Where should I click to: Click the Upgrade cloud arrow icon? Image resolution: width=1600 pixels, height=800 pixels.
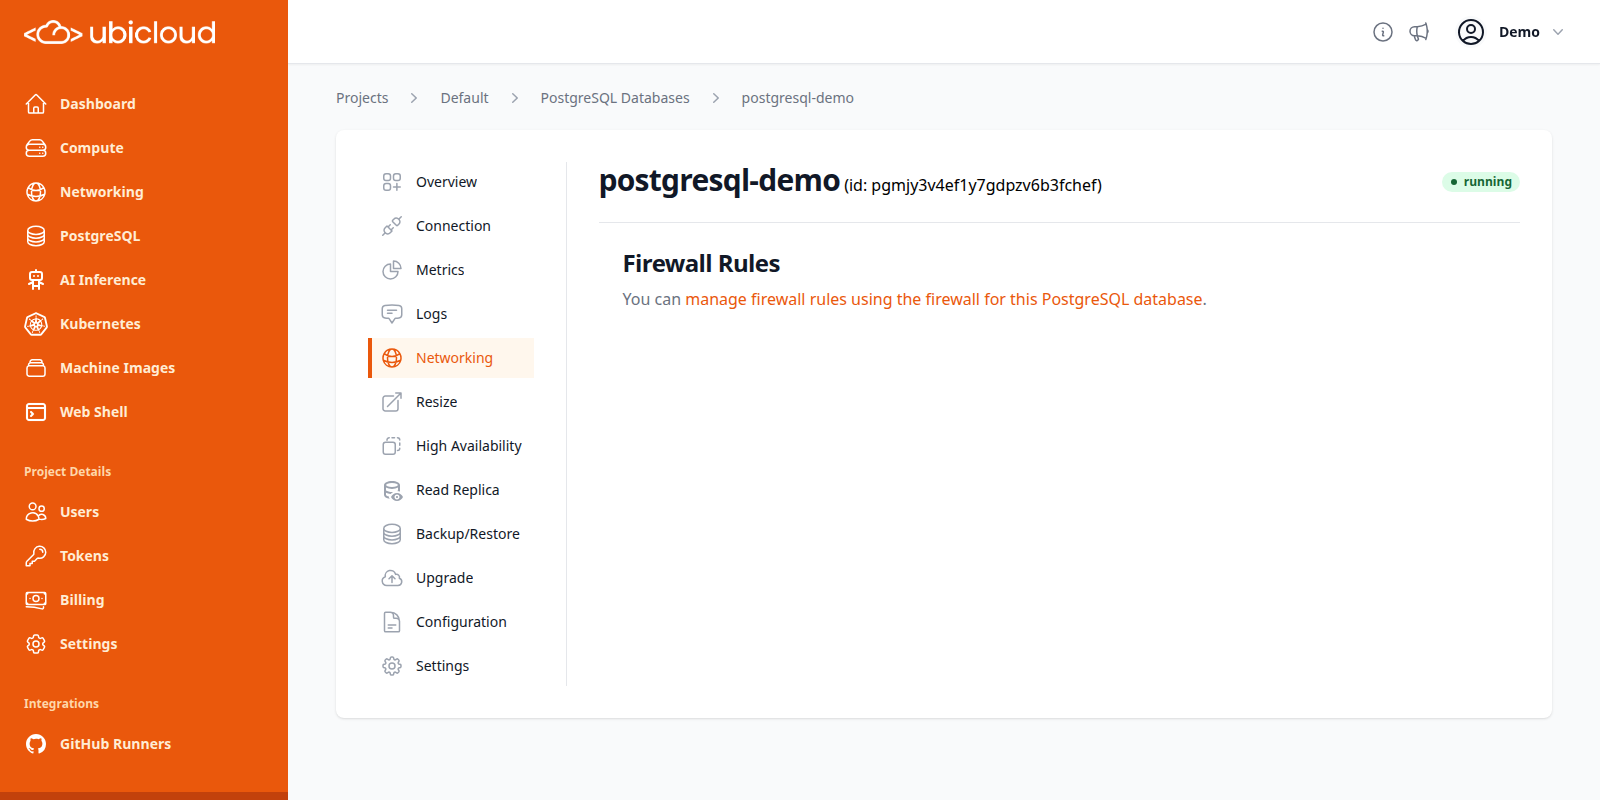[392, 578]
